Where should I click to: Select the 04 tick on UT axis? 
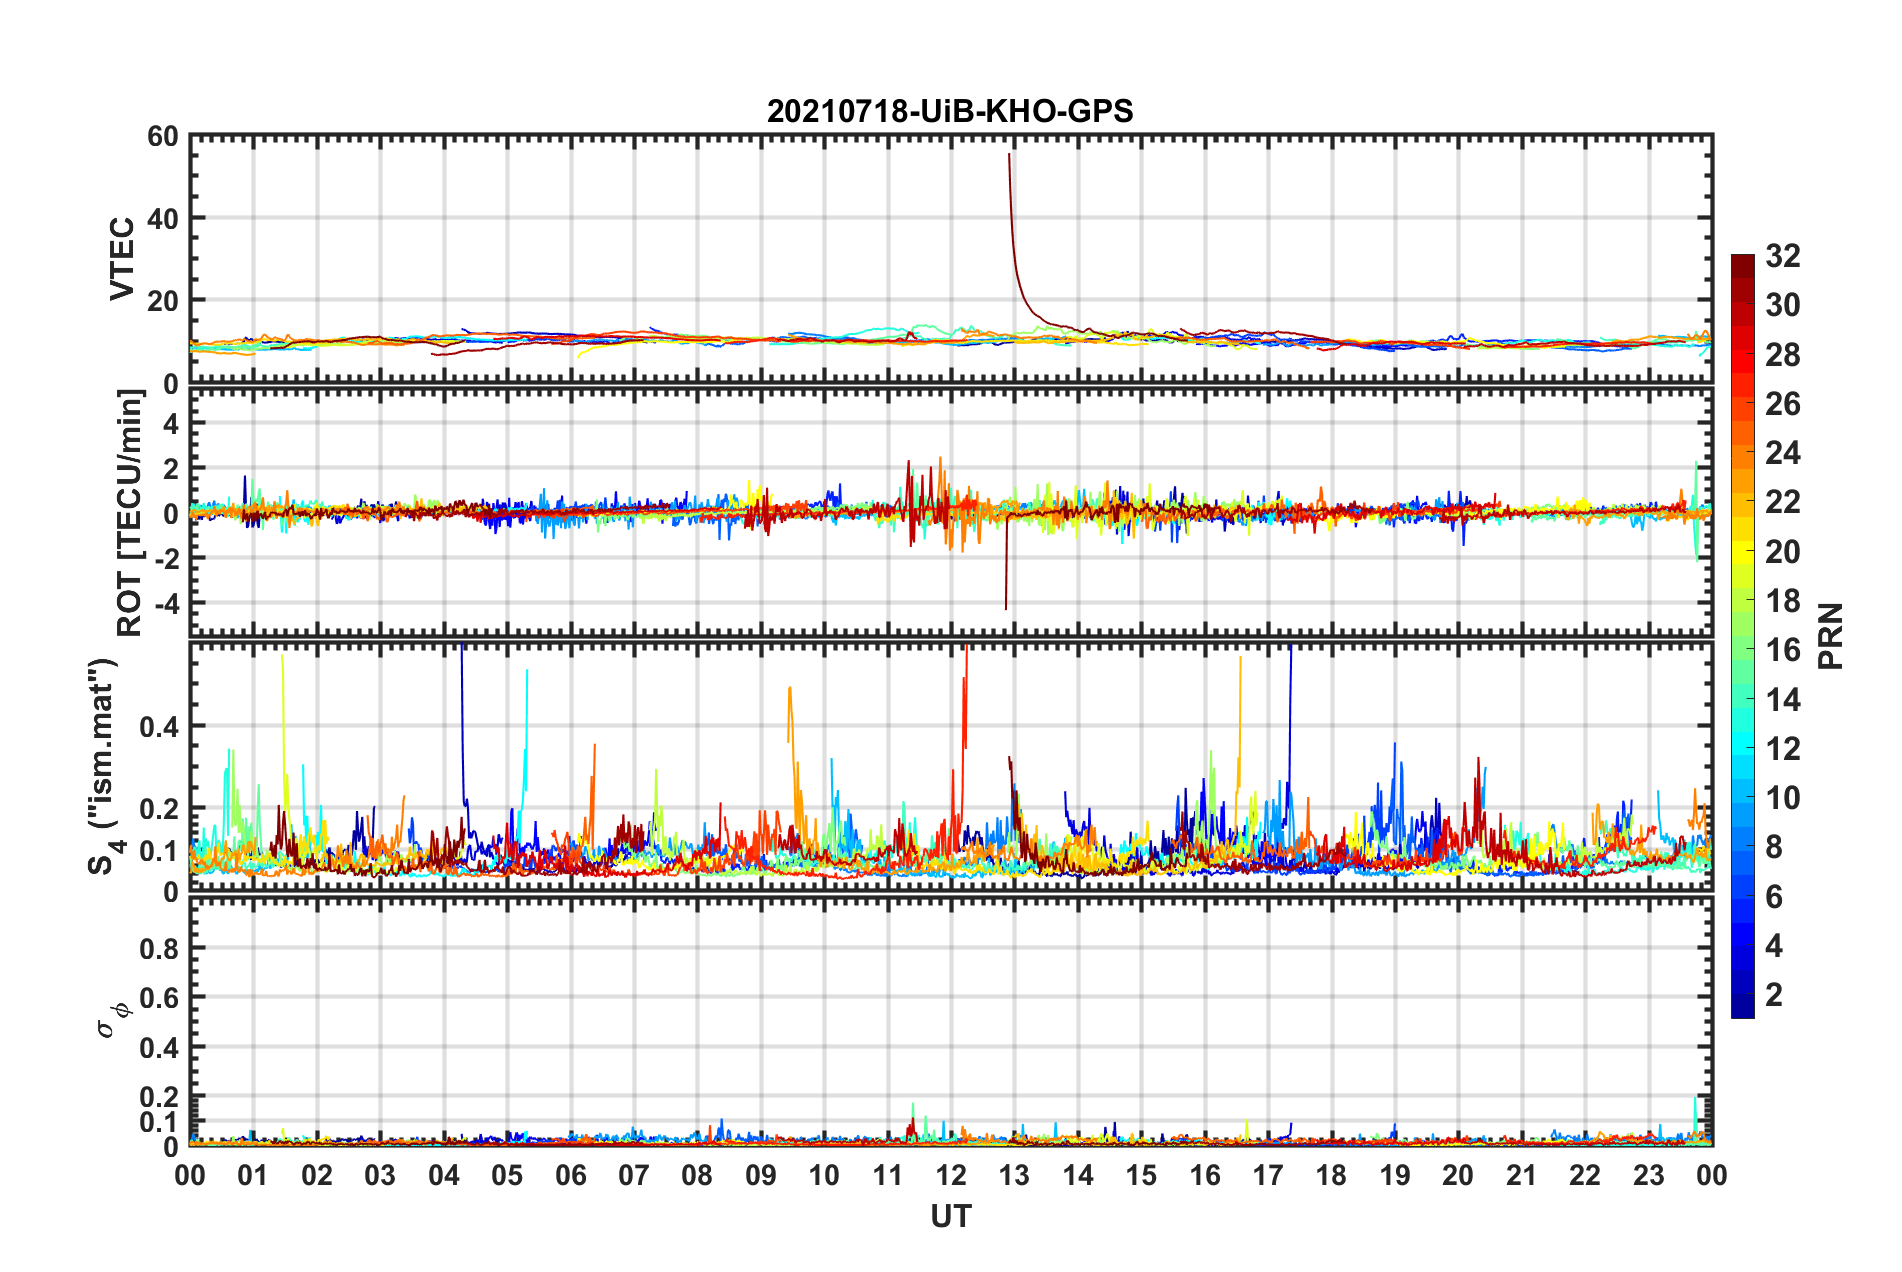pyautogui.click(x=444, y=1175)
